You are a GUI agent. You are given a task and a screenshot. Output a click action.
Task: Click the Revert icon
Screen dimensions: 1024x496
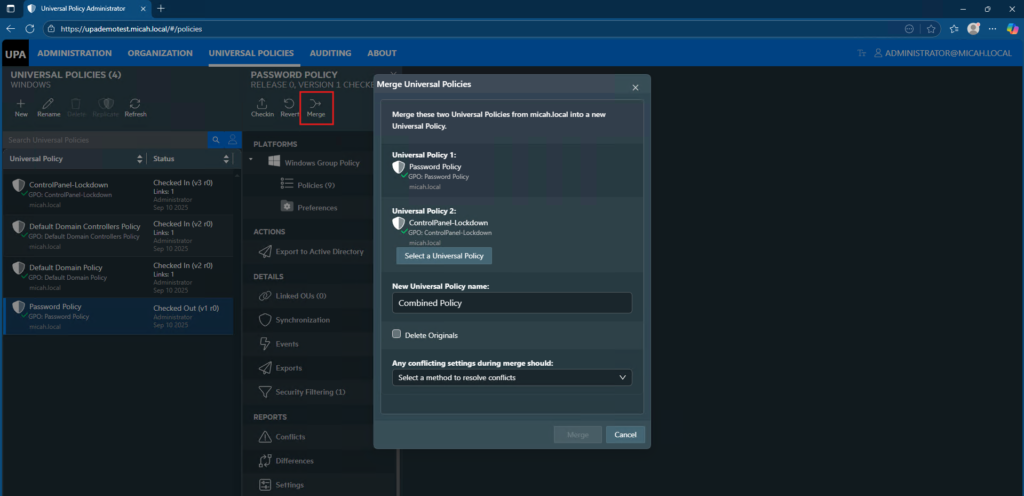(x=289, y=106)
